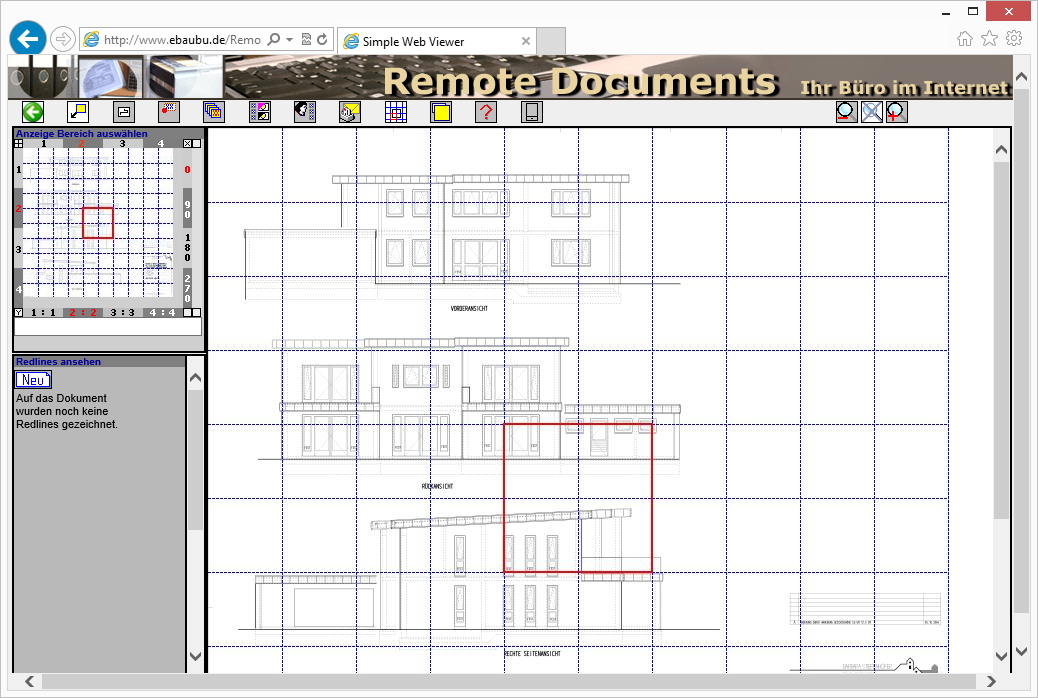This screenshot has width=1038, height=698.
Task: Select row 4 in area selector
Action: [x=19, y=289]
